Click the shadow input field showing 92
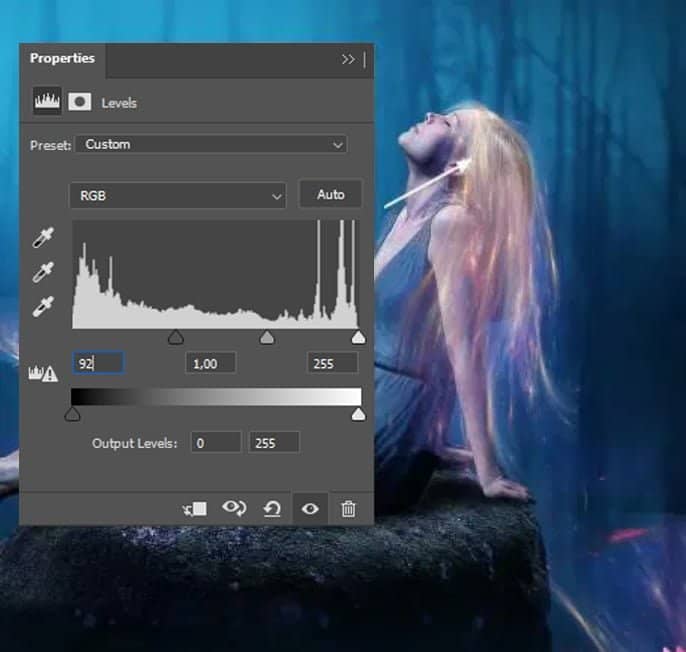 click(x=98, y=363)
